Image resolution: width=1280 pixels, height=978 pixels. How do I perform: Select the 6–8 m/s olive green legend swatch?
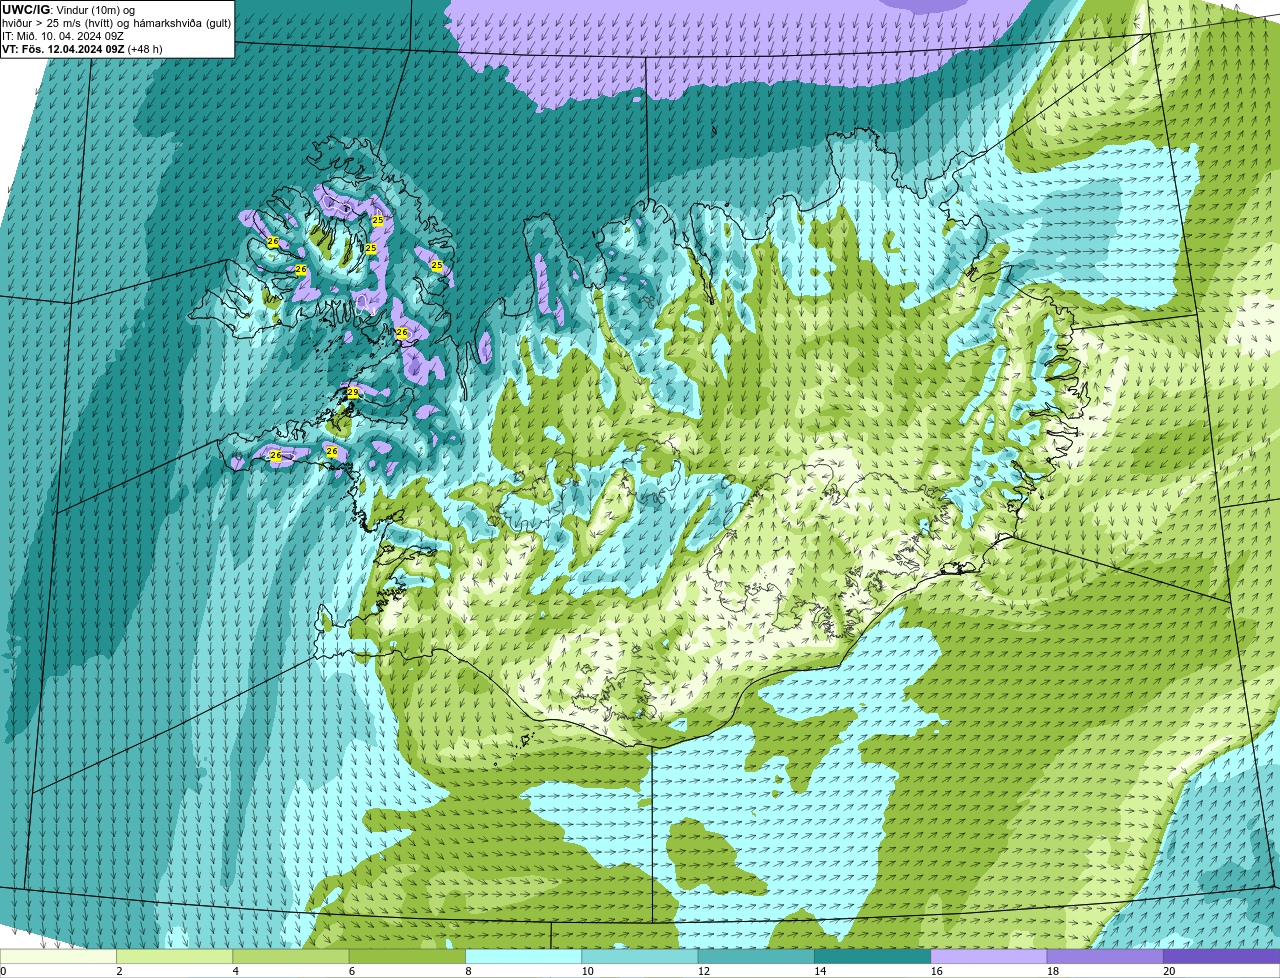pos(407,956)
